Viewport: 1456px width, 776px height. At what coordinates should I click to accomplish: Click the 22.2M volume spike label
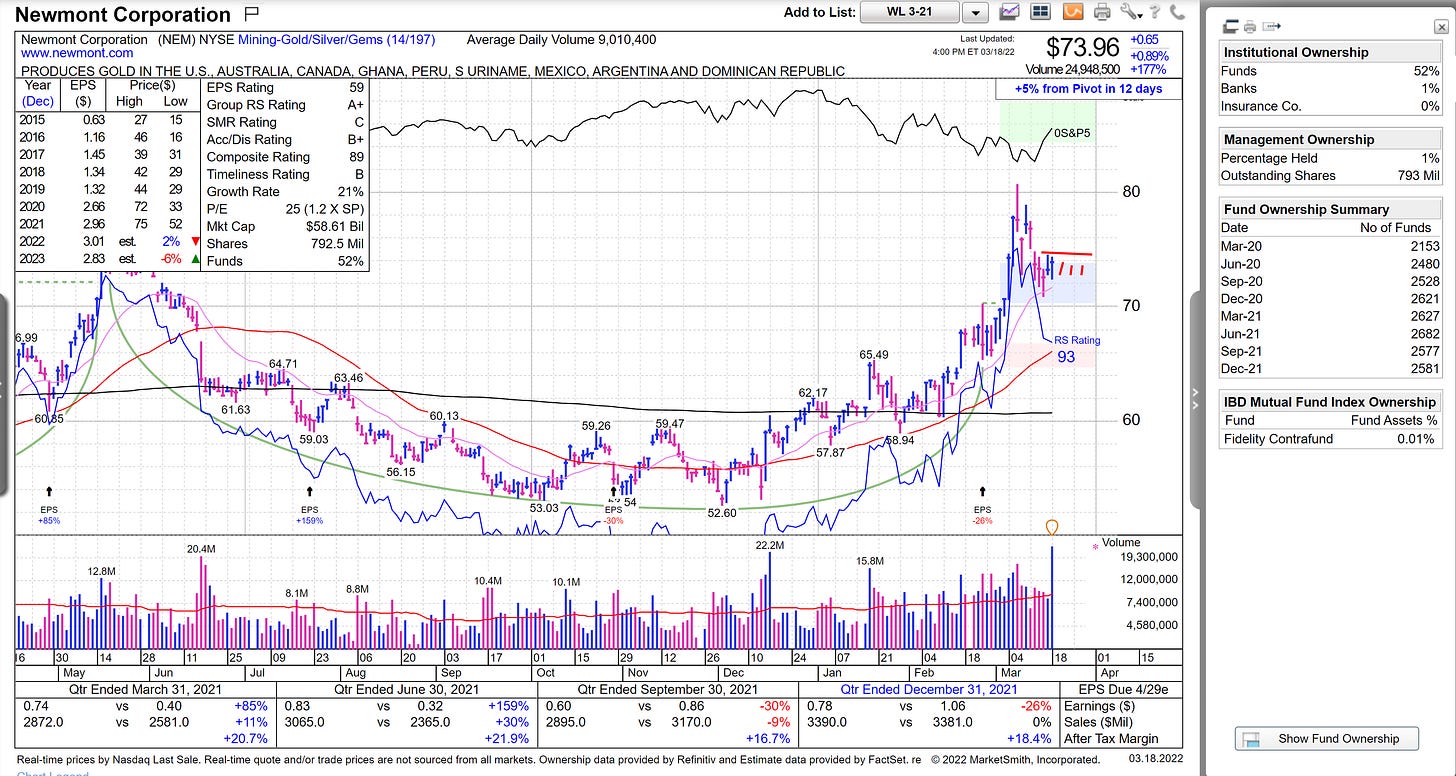coord(770,545)
